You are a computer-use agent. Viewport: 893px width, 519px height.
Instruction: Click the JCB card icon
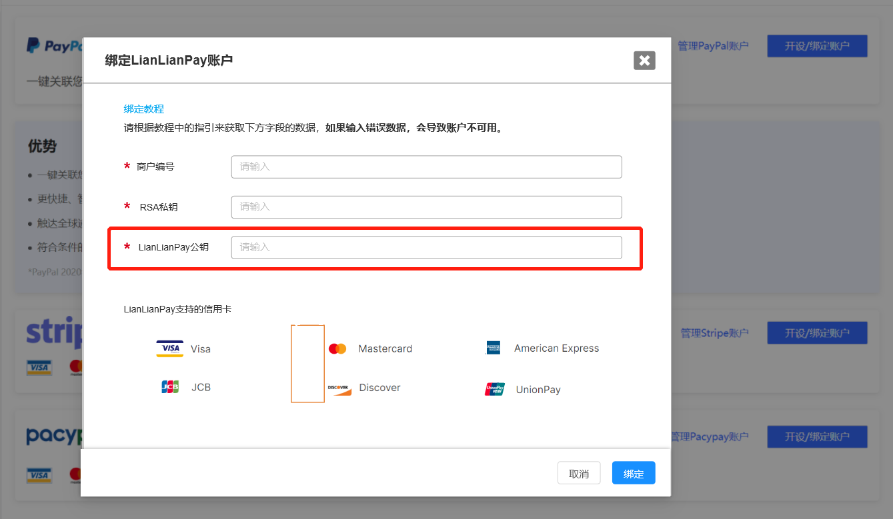point(170,387)
